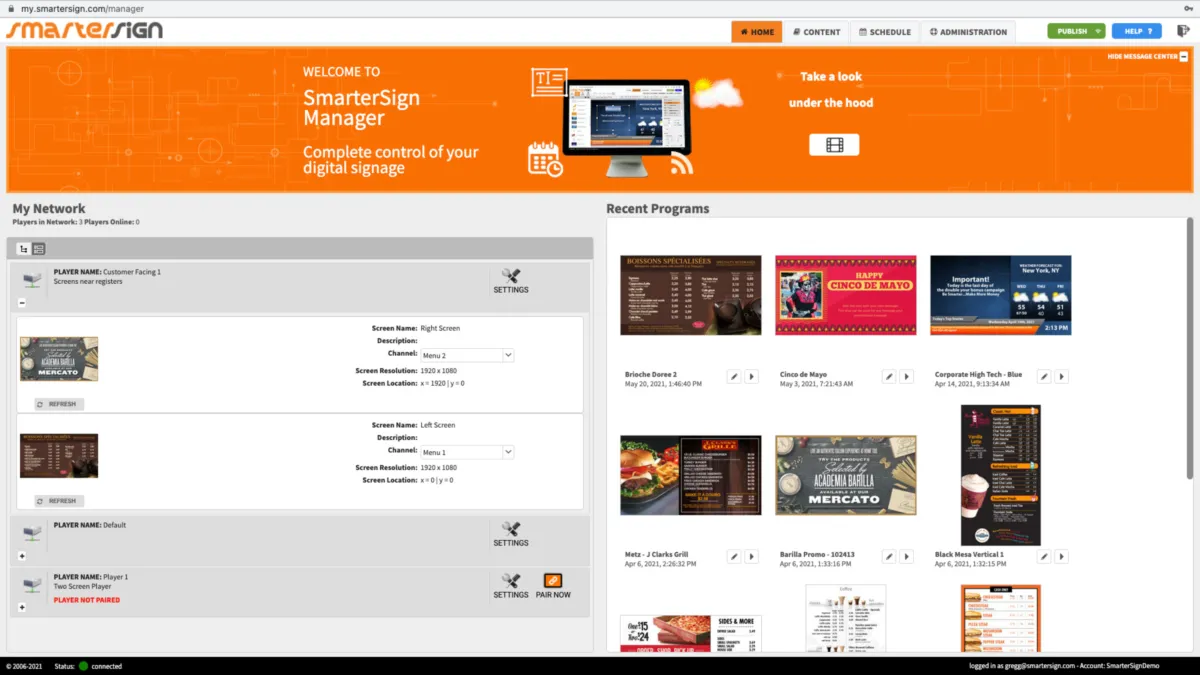
Task: Click the browser address bar URL
Action: 82,7
